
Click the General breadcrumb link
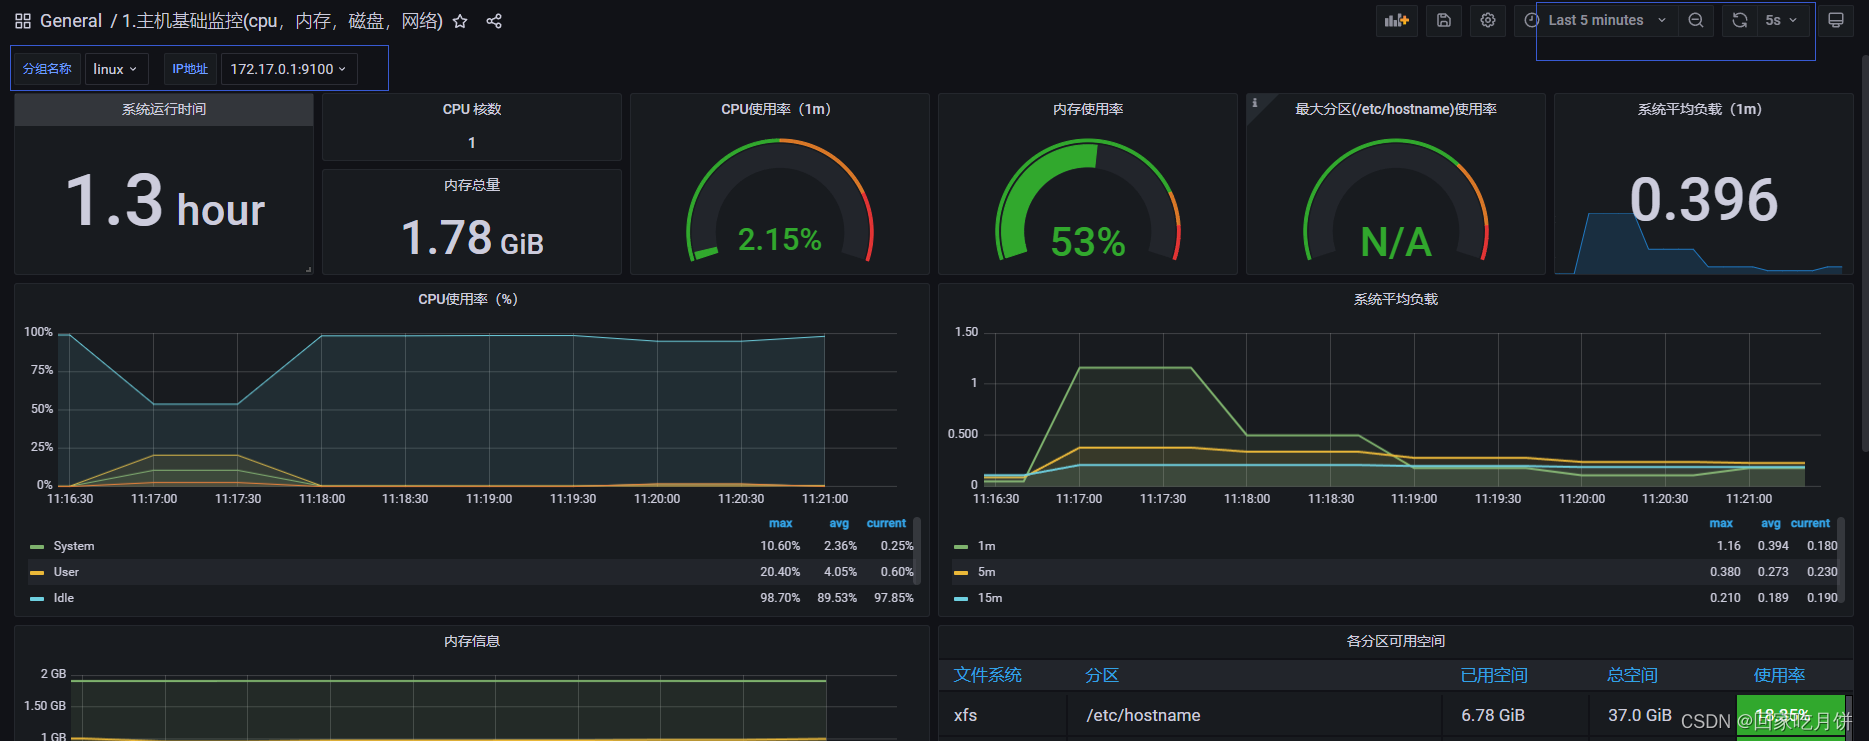(71, 21)
